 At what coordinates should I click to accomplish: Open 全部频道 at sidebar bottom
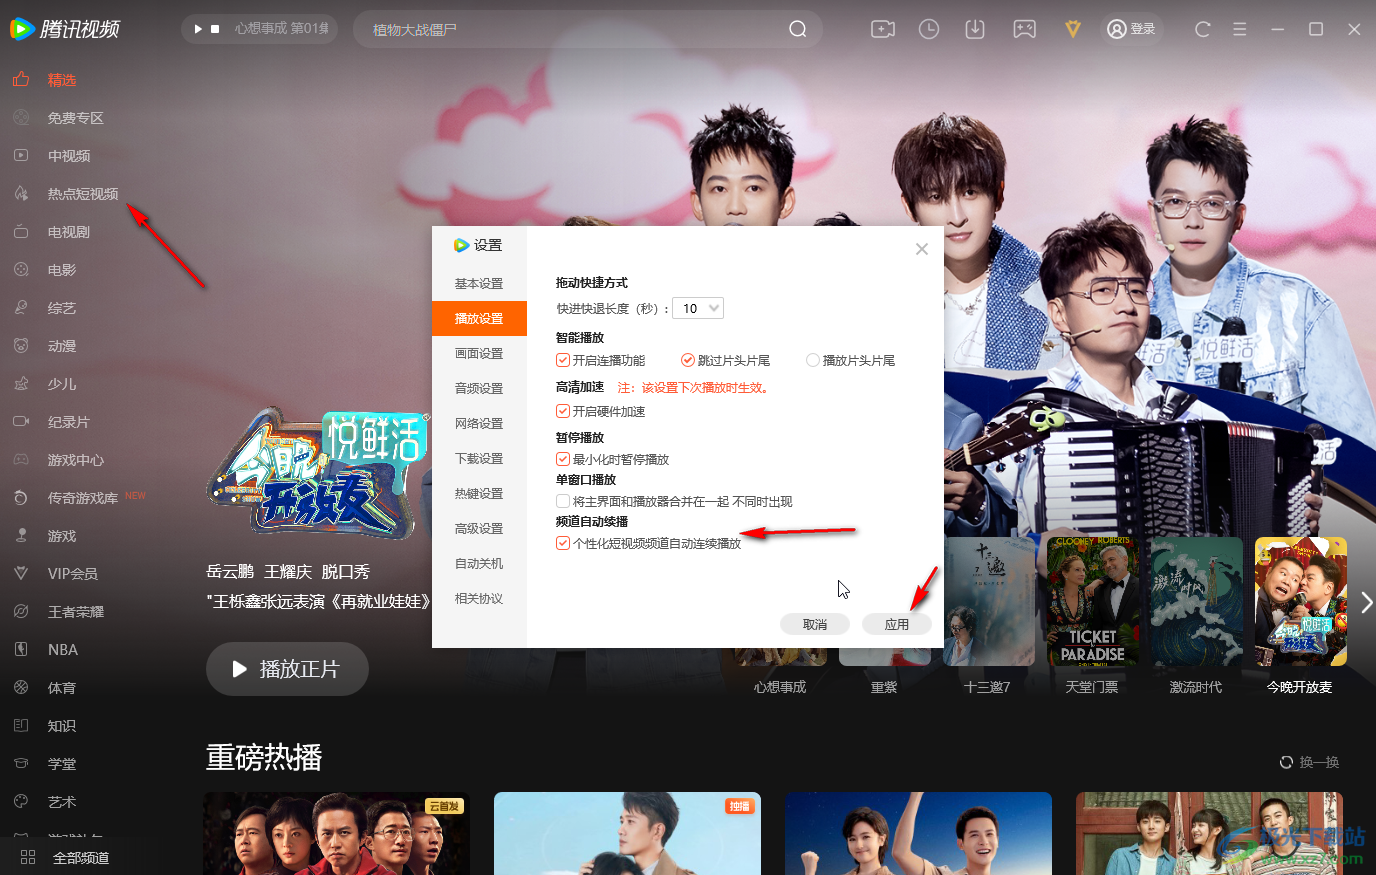[x=66, y=858]
